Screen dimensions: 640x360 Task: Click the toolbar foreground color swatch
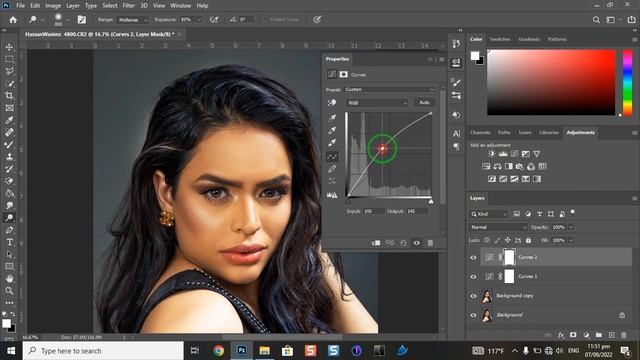(6, 324)
